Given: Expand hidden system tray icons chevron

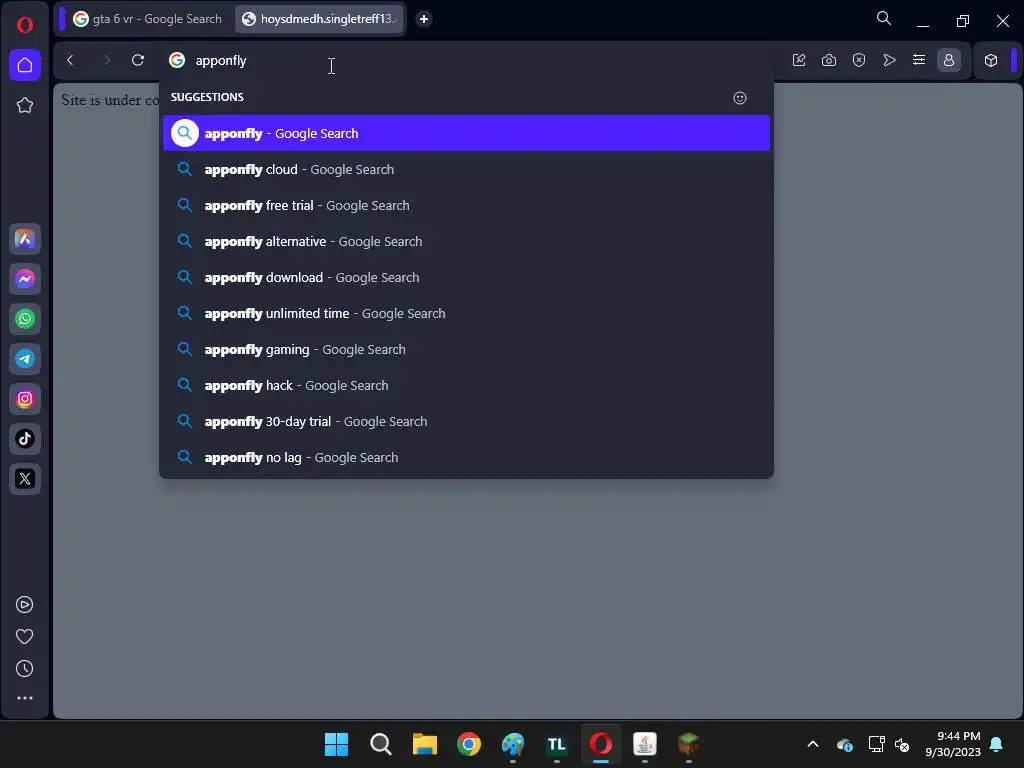Looking at the screenshot, I should [813, 744].
